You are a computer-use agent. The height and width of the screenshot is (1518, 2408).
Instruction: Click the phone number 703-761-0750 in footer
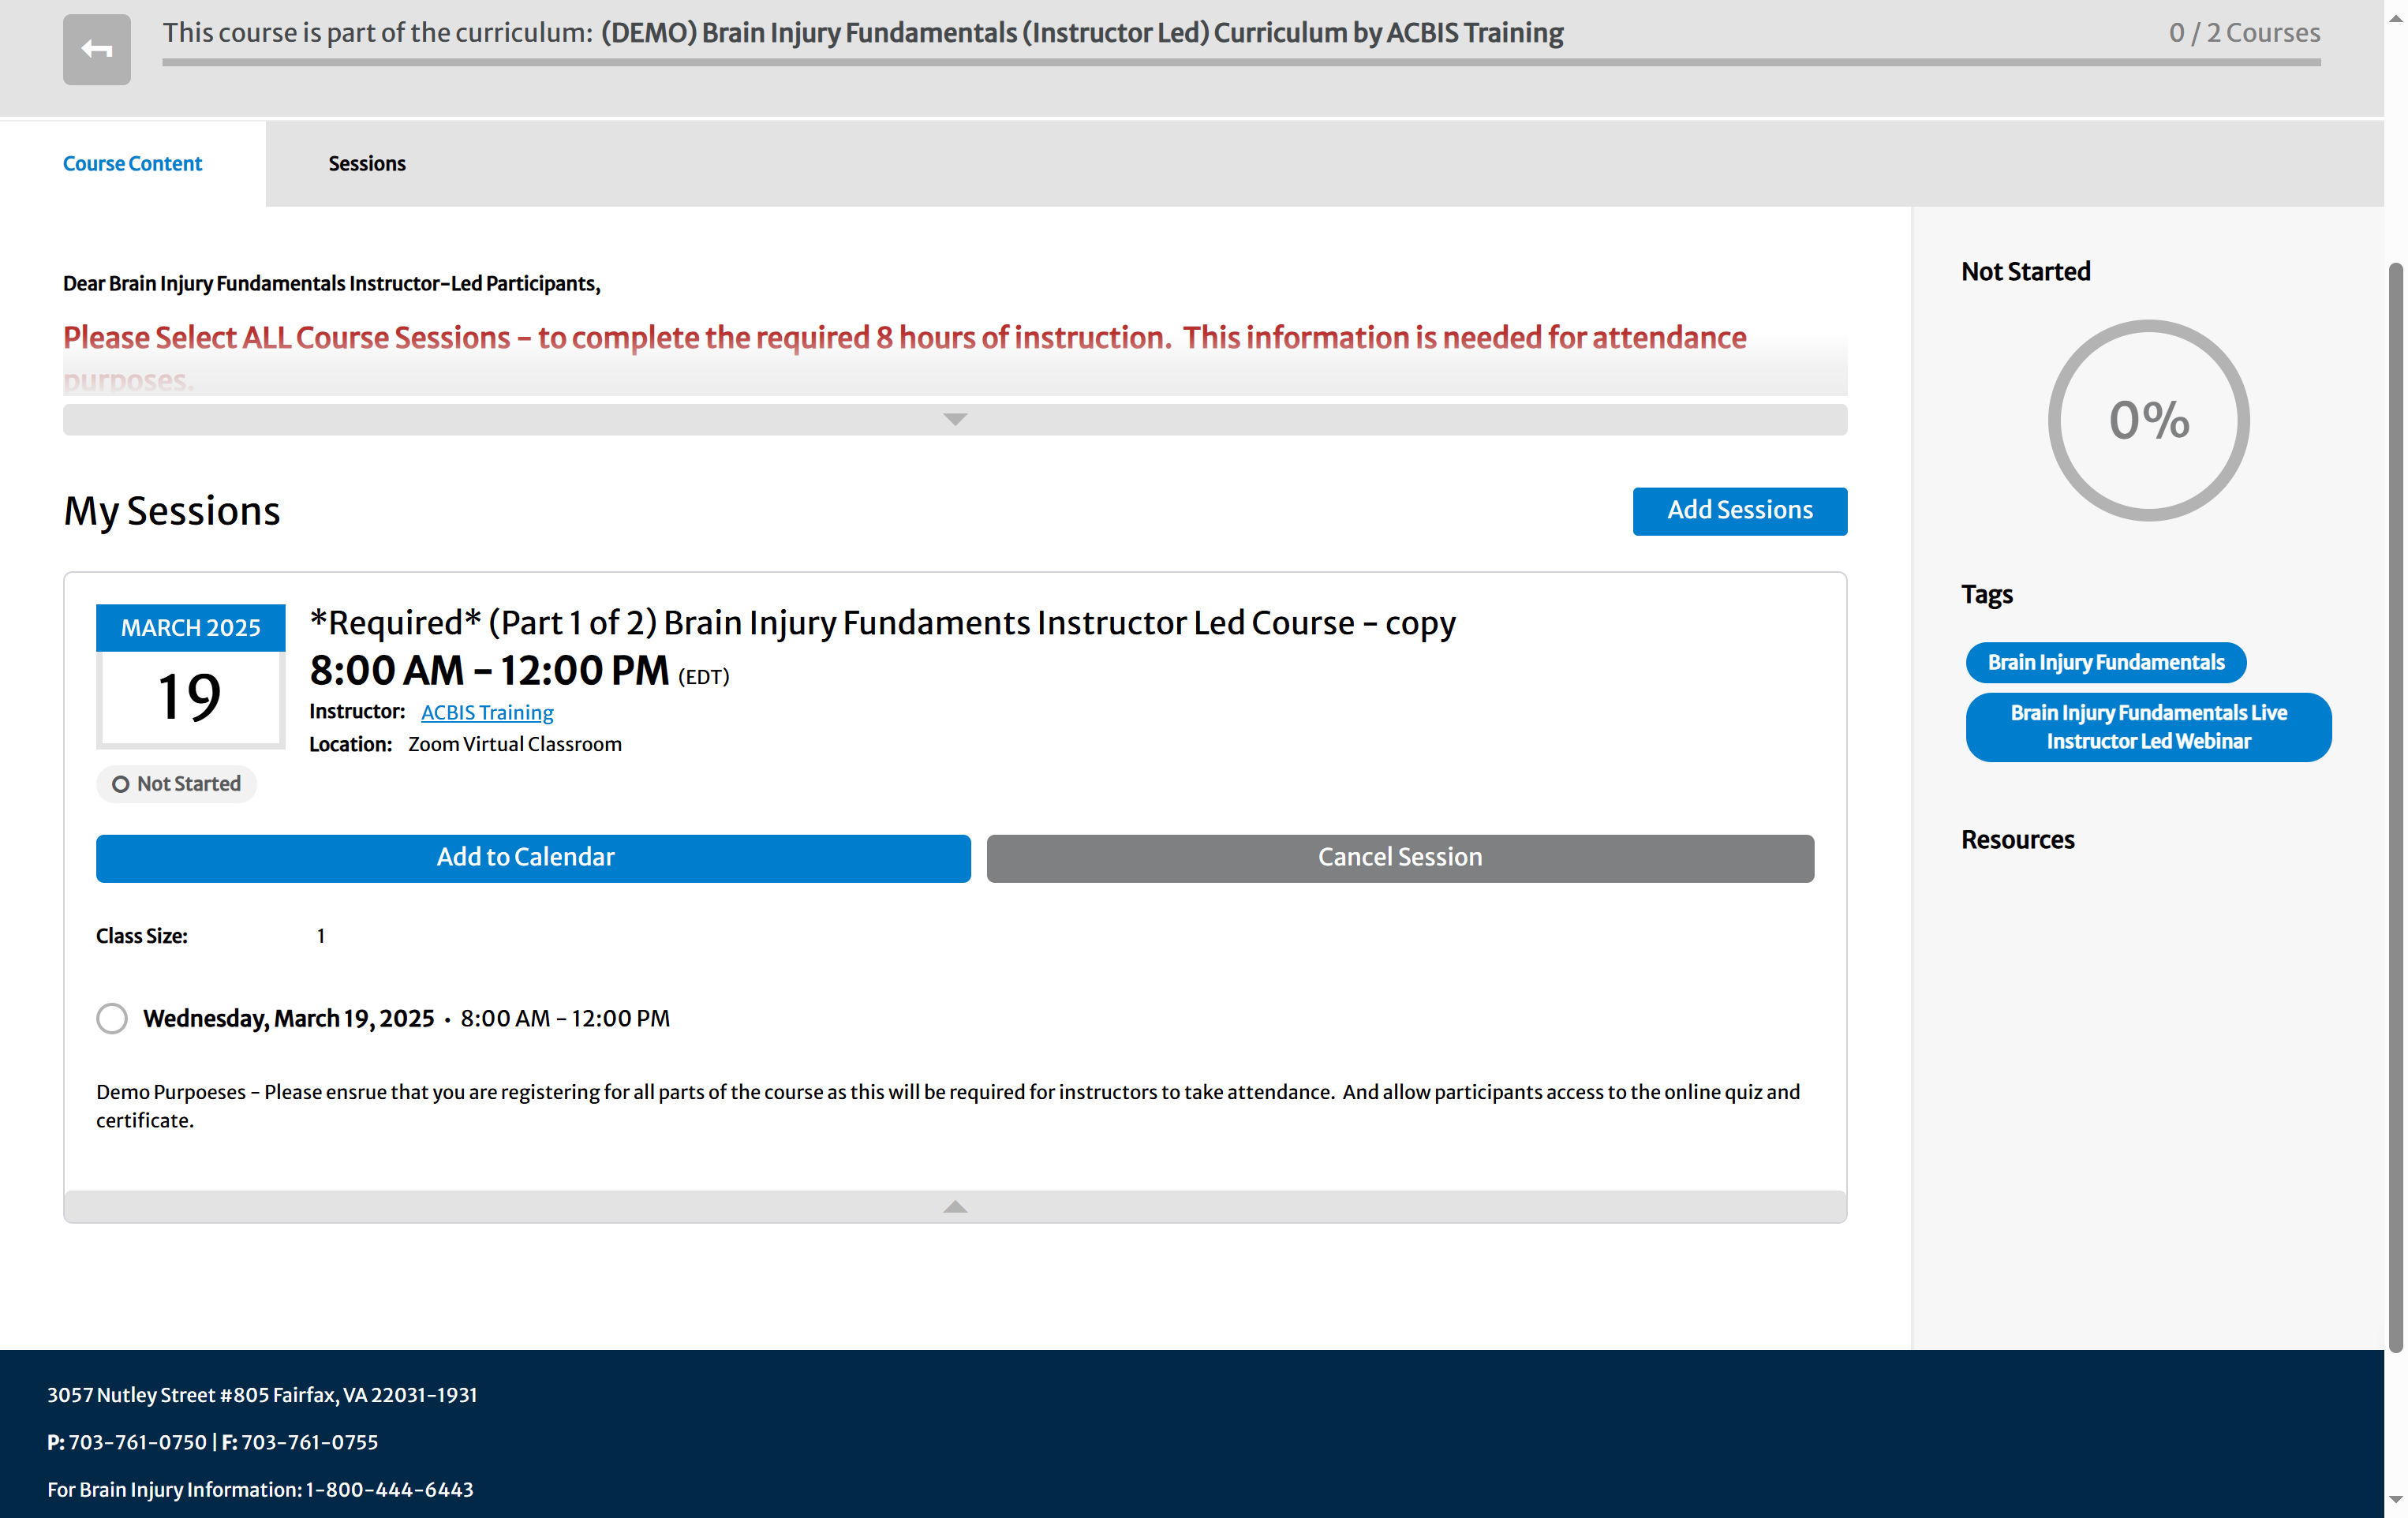coord(138,1442)
